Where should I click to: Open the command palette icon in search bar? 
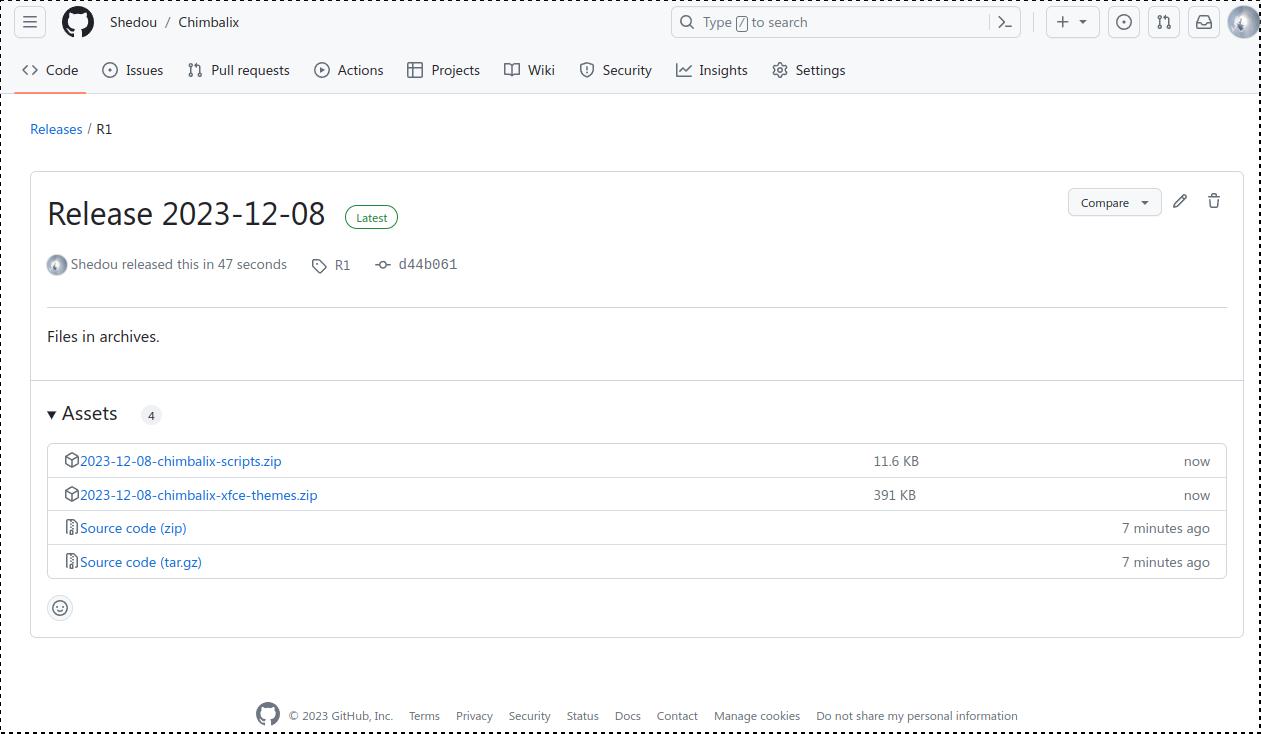coord(1005,22)
